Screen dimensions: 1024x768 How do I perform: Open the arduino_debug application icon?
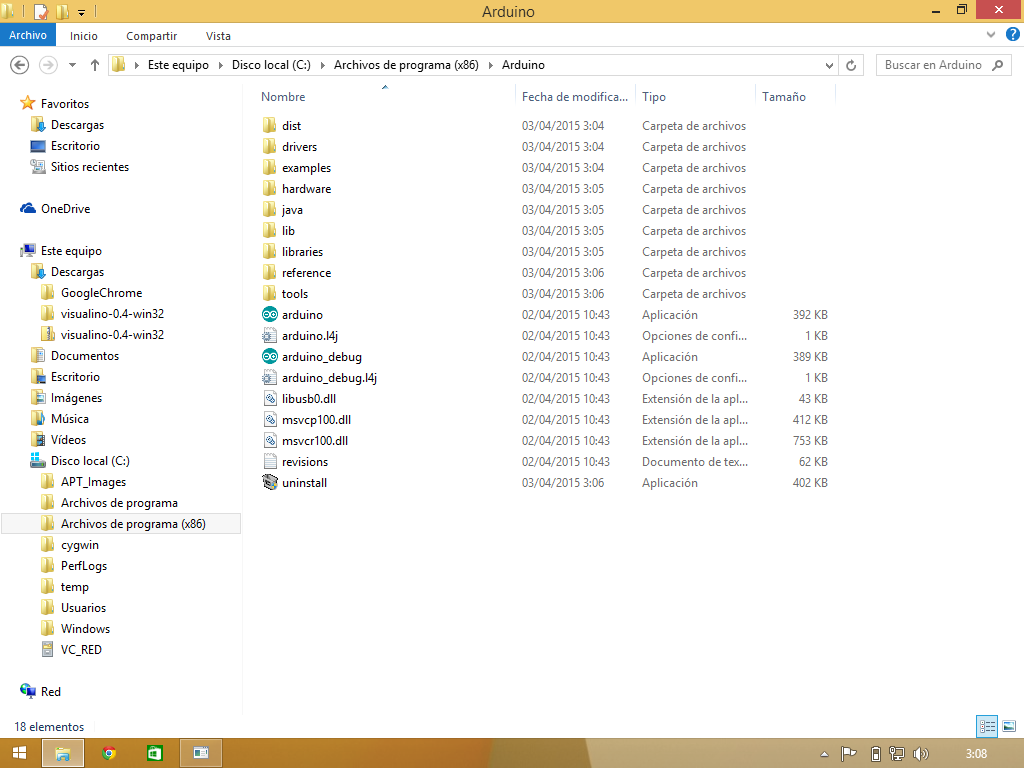[270, 357]
